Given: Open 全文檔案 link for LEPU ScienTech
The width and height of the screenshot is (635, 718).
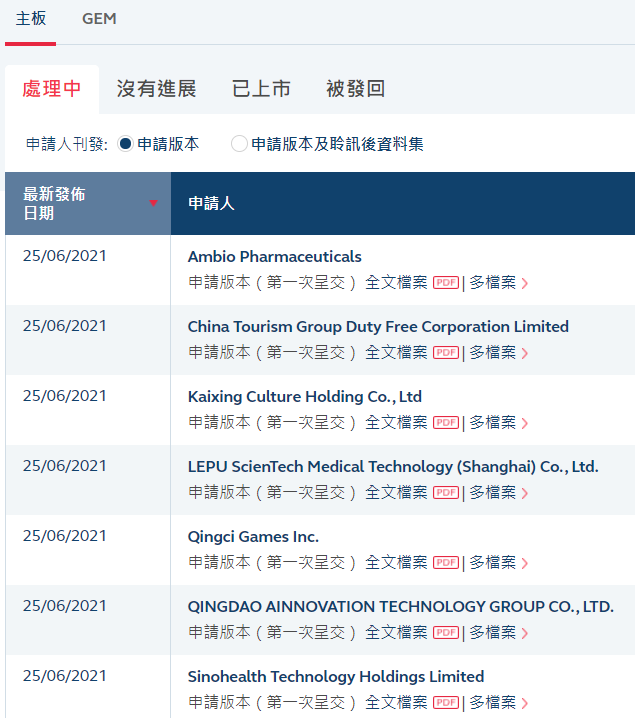Looking at the screenshot, I should point(396,493).
